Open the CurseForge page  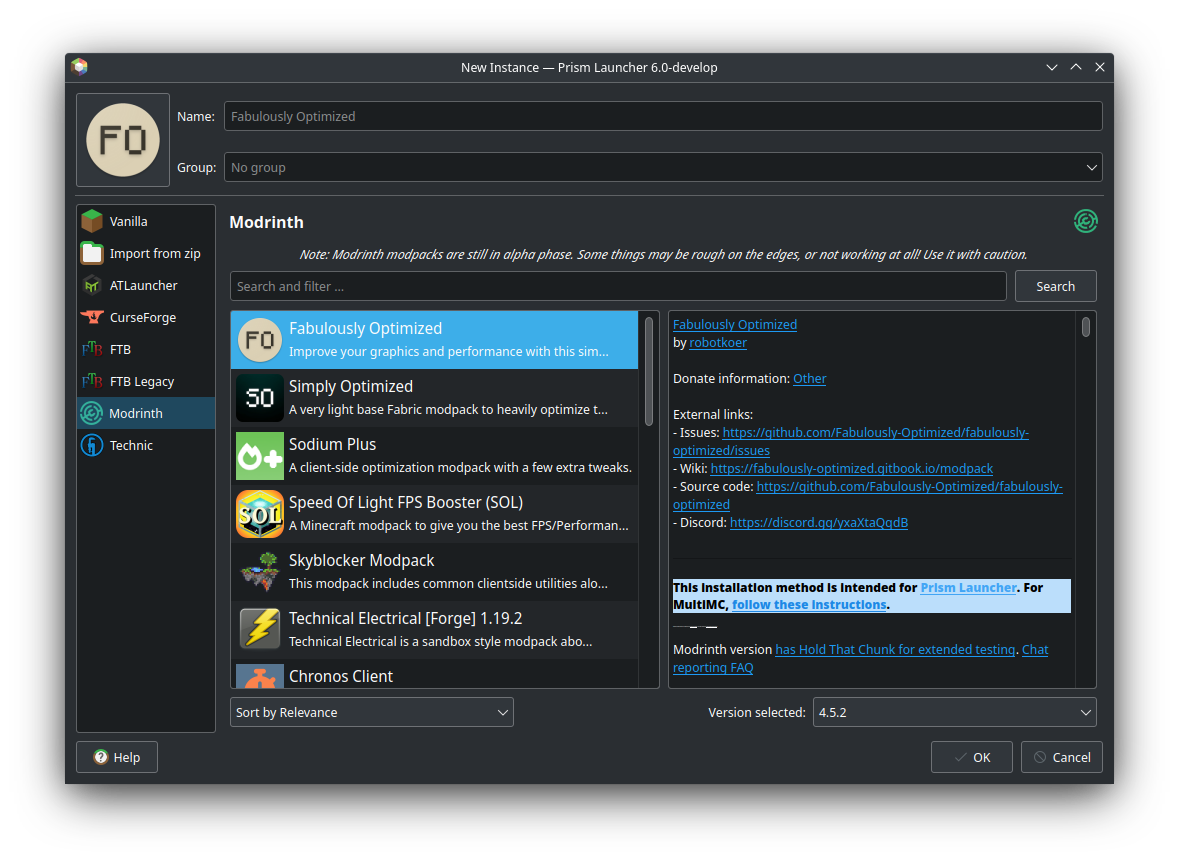146,317
